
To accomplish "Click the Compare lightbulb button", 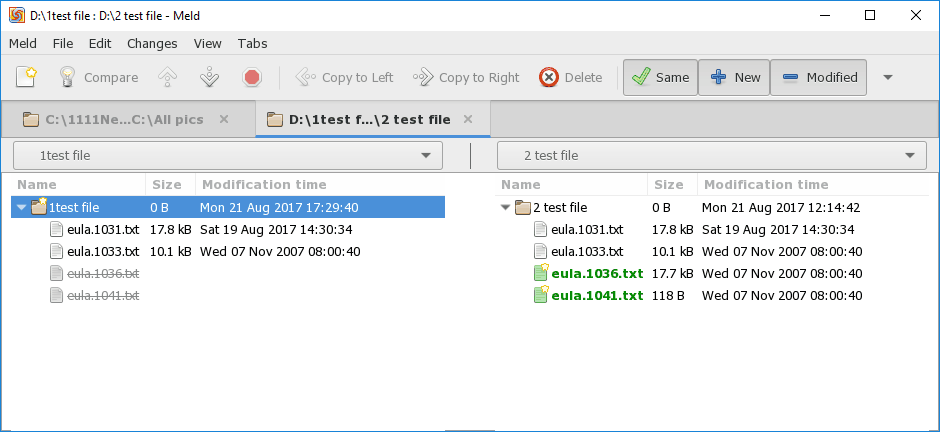I will click(98, 77).
